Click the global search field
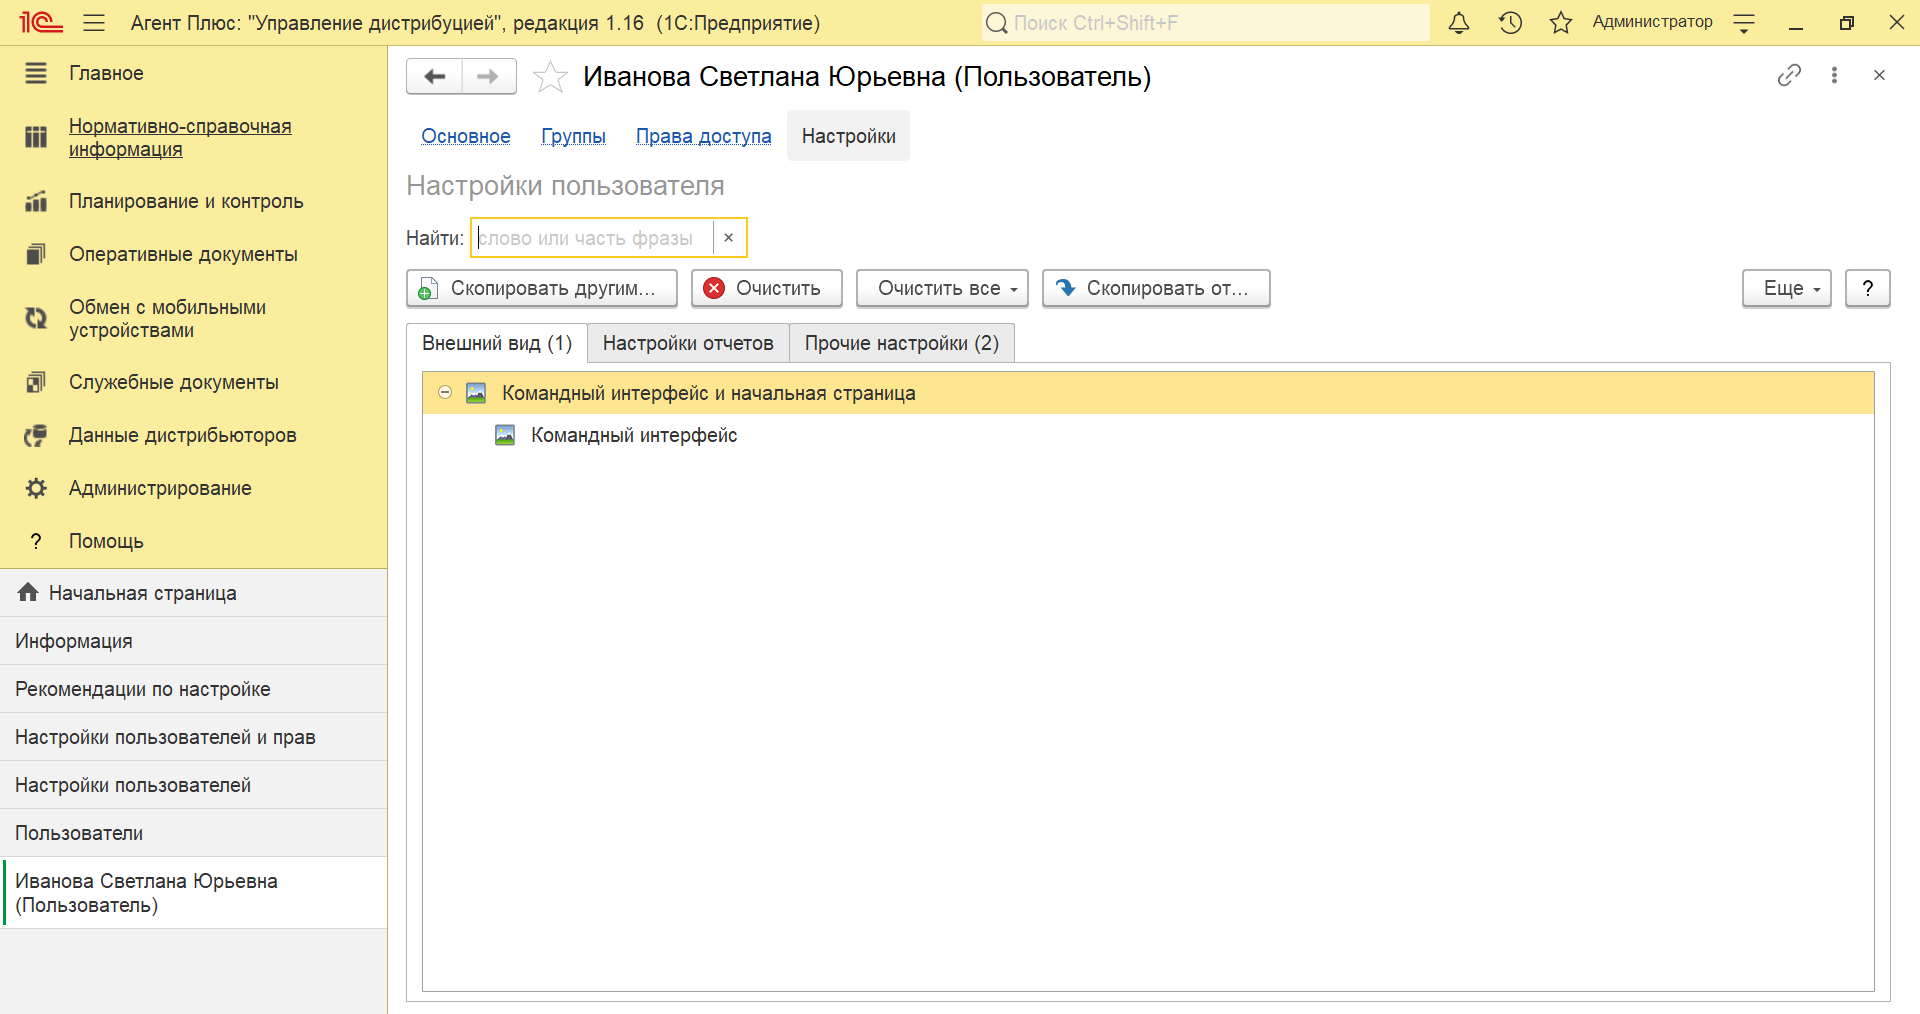 point(1205,22)
